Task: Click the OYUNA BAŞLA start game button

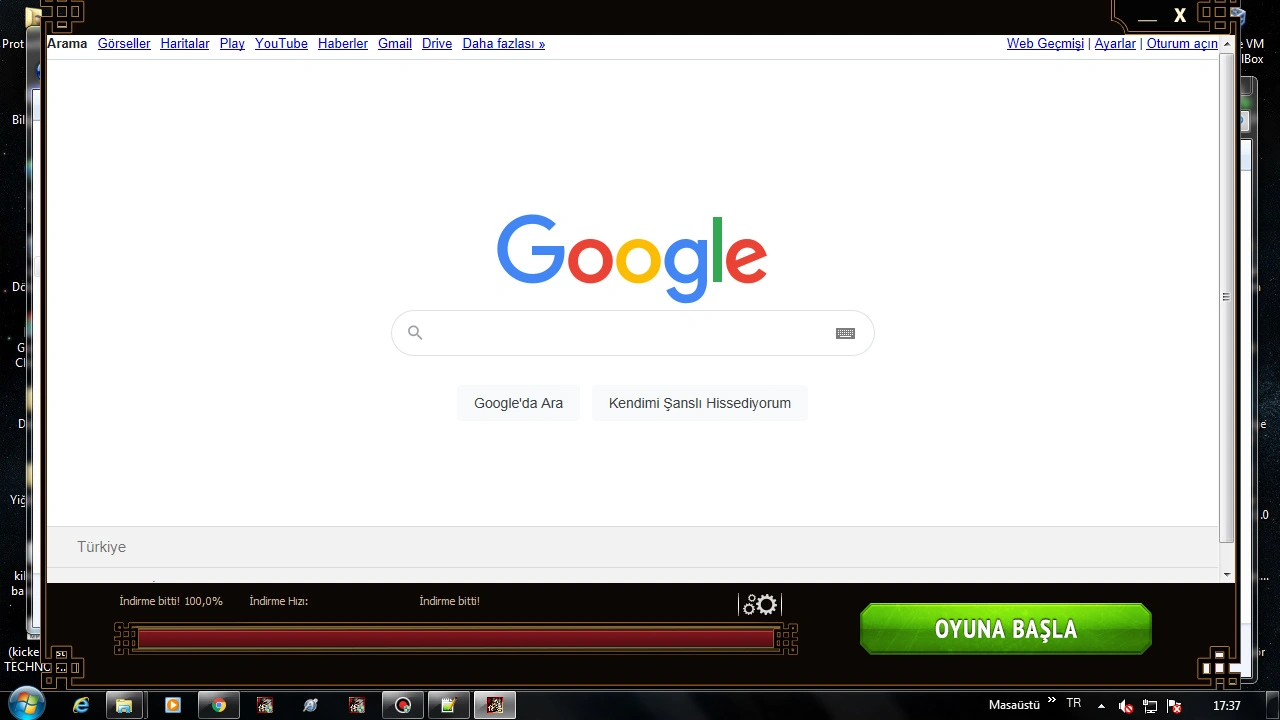Action: coord(1006,629)
